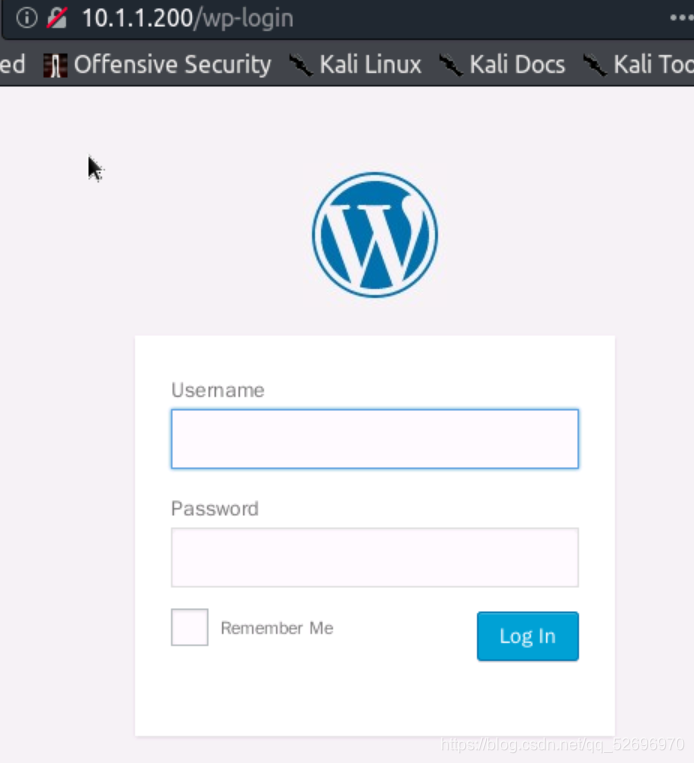Click the Remember Me label text
The width and height of the screenshot is (694, 763).
[277, 628]
